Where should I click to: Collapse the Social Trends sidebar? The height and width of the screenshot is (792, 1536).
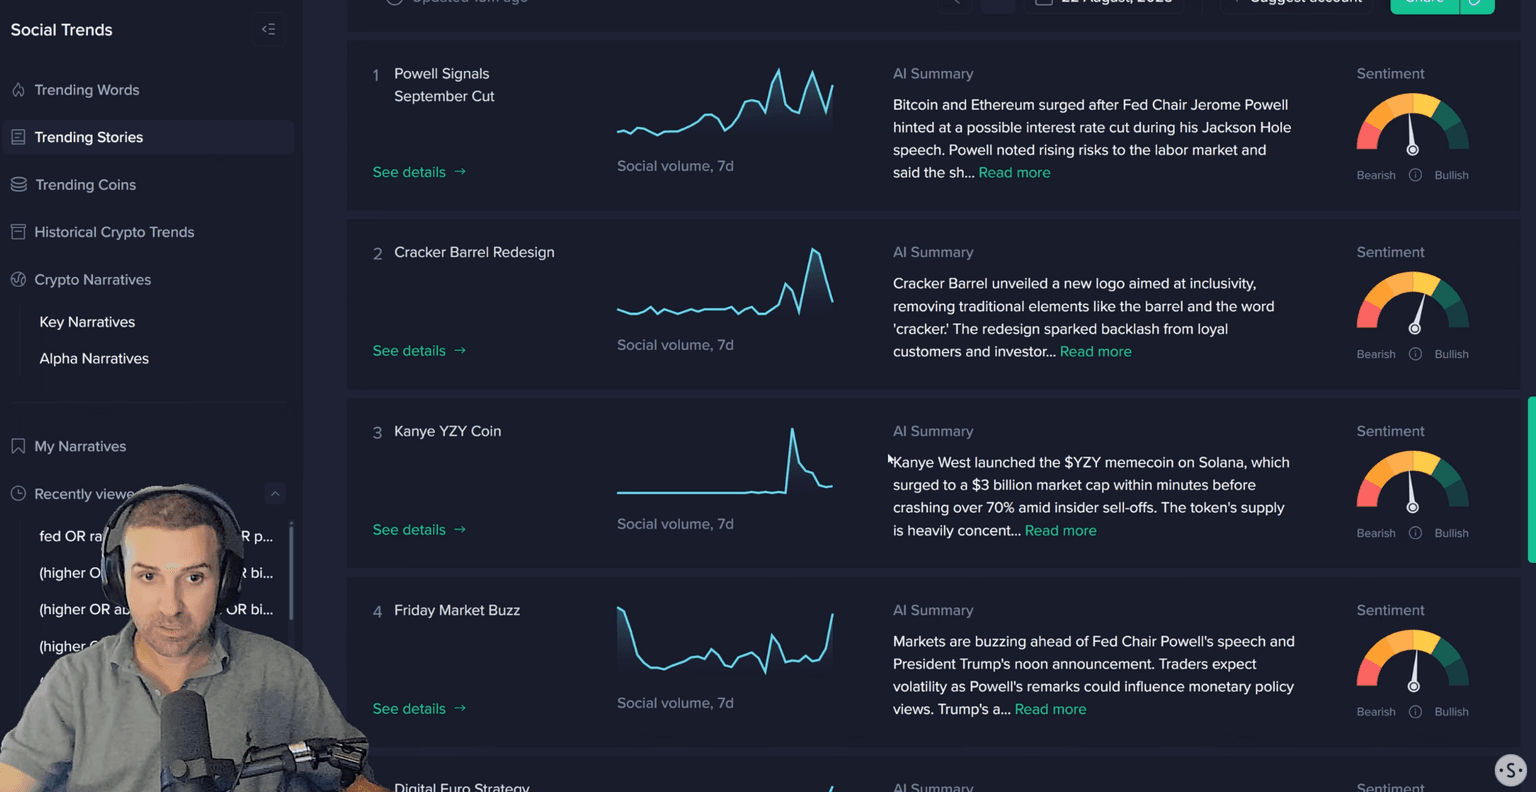[268, 30]
